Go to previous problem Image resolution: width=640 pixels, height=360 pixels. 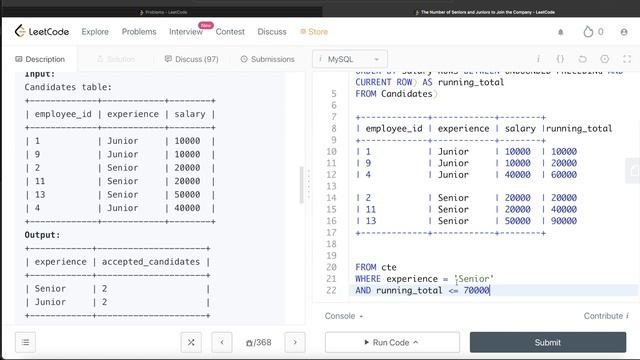tap(222, 342)
